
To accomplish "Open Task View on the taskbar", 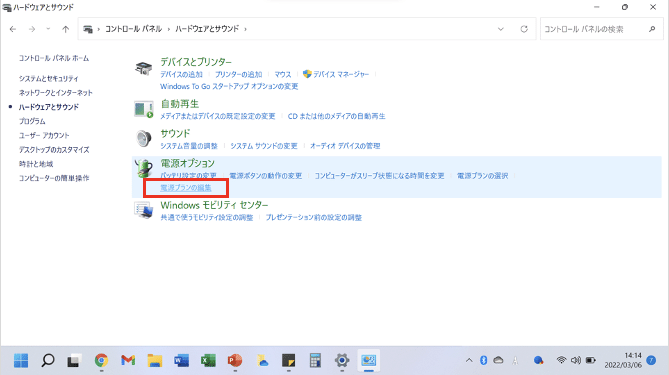I will pyautogui.click(x=74, y=360).
